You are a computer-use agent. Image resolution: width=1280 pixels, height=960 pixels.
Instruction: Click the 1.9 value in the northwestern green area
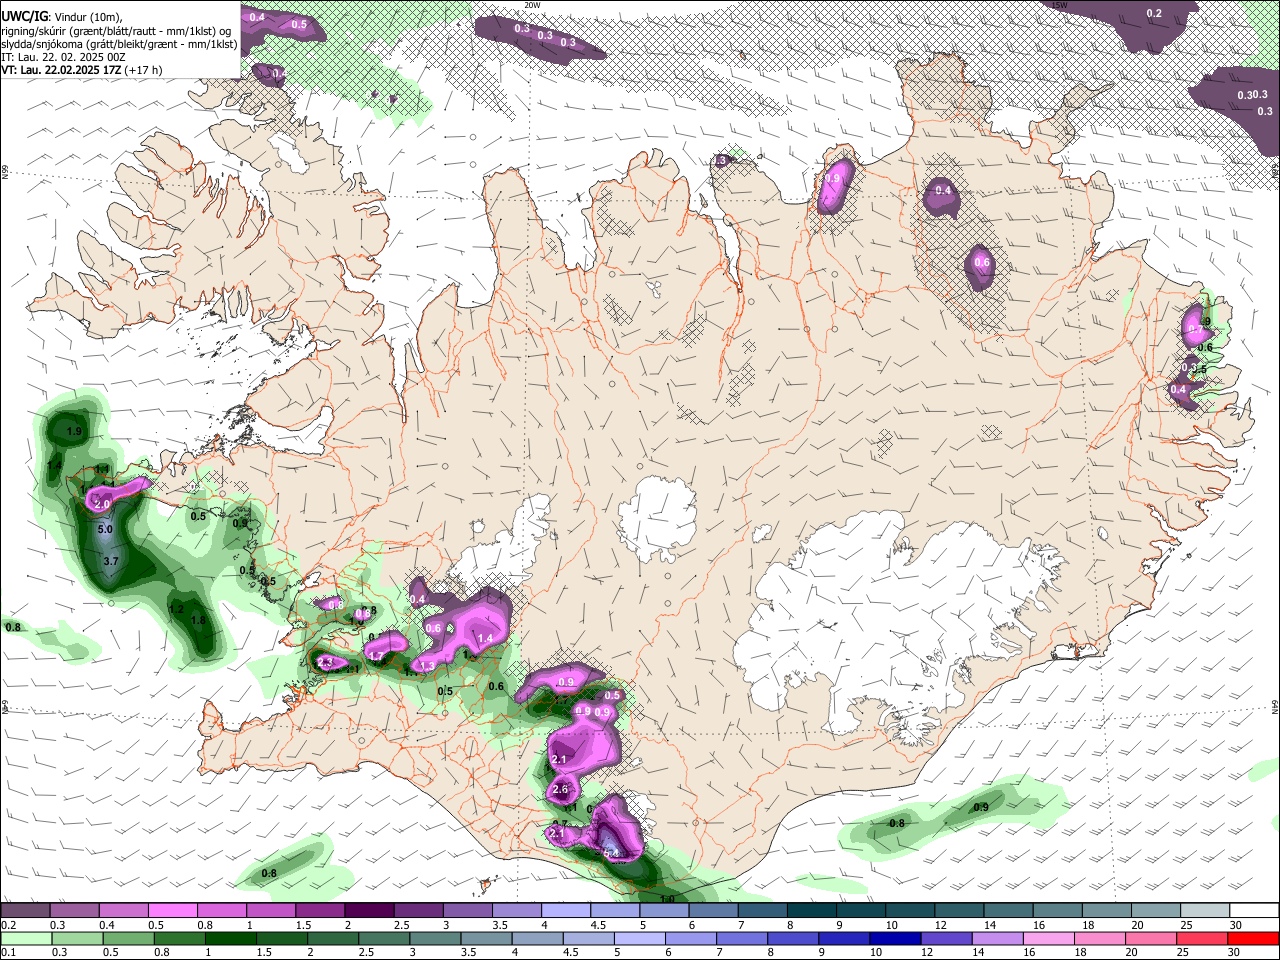tap(73, 432)
